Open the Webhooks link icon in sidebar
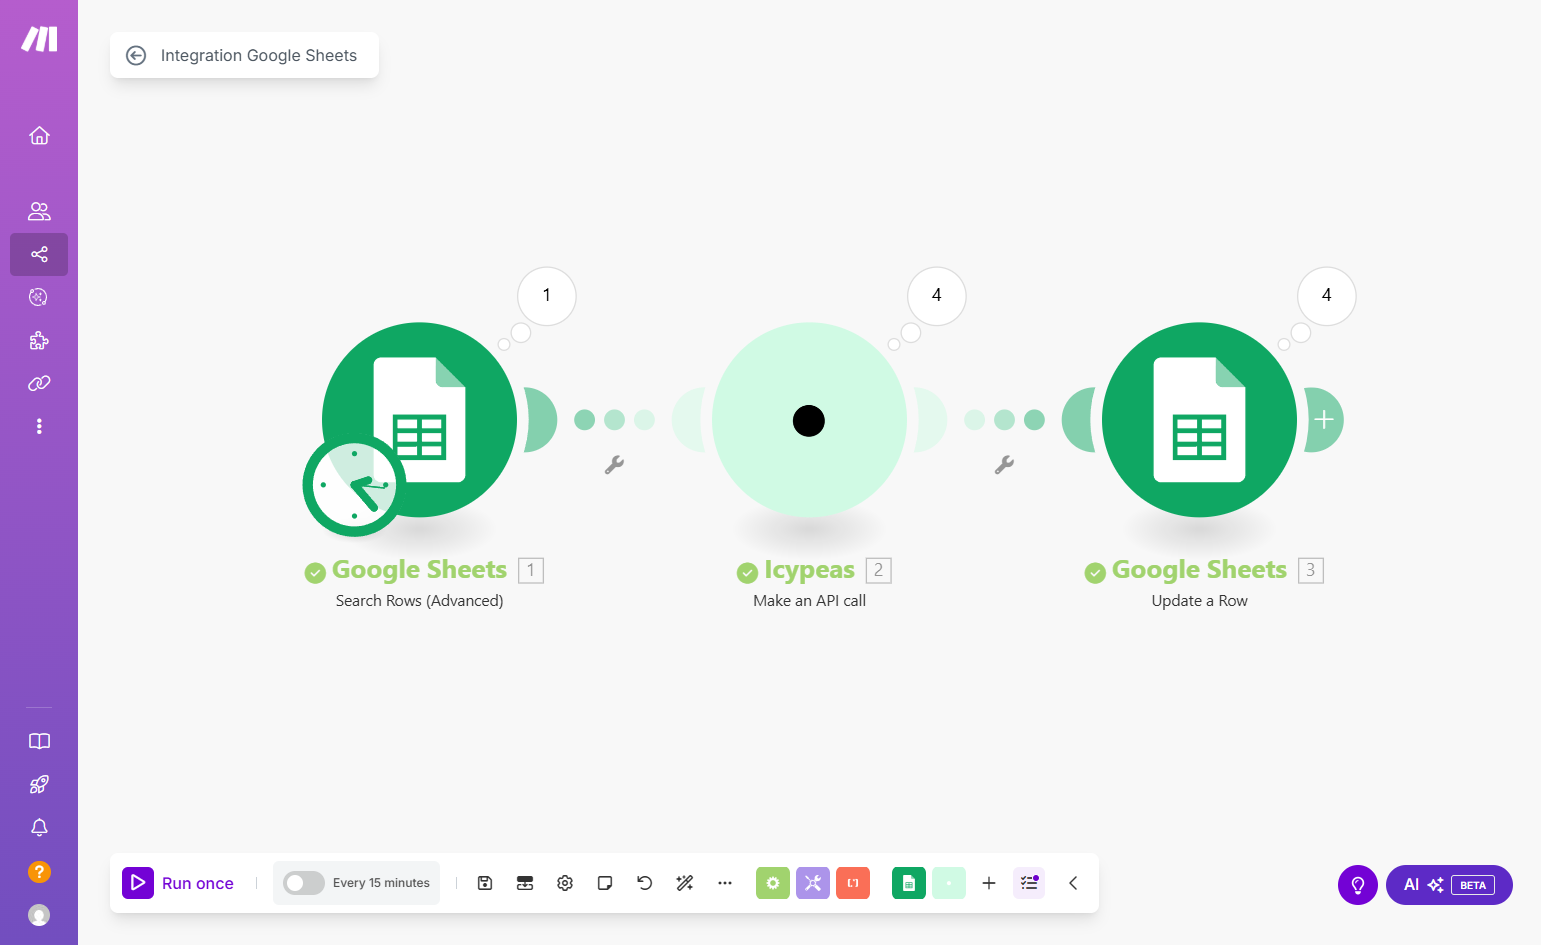This screenshot has height=945, width=1541. click(x=39, y=383)
